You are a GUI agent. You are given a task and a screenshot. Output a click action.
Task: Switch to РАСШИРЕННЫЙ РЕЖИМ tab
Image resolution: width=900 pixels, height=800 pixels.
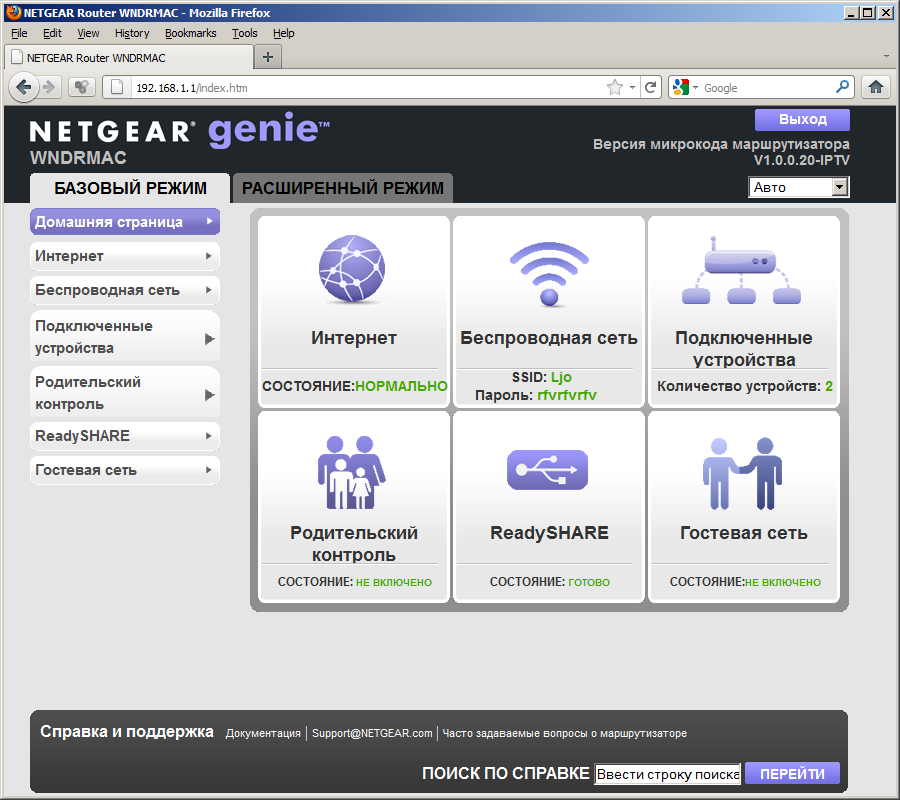[x=343, y=188]
